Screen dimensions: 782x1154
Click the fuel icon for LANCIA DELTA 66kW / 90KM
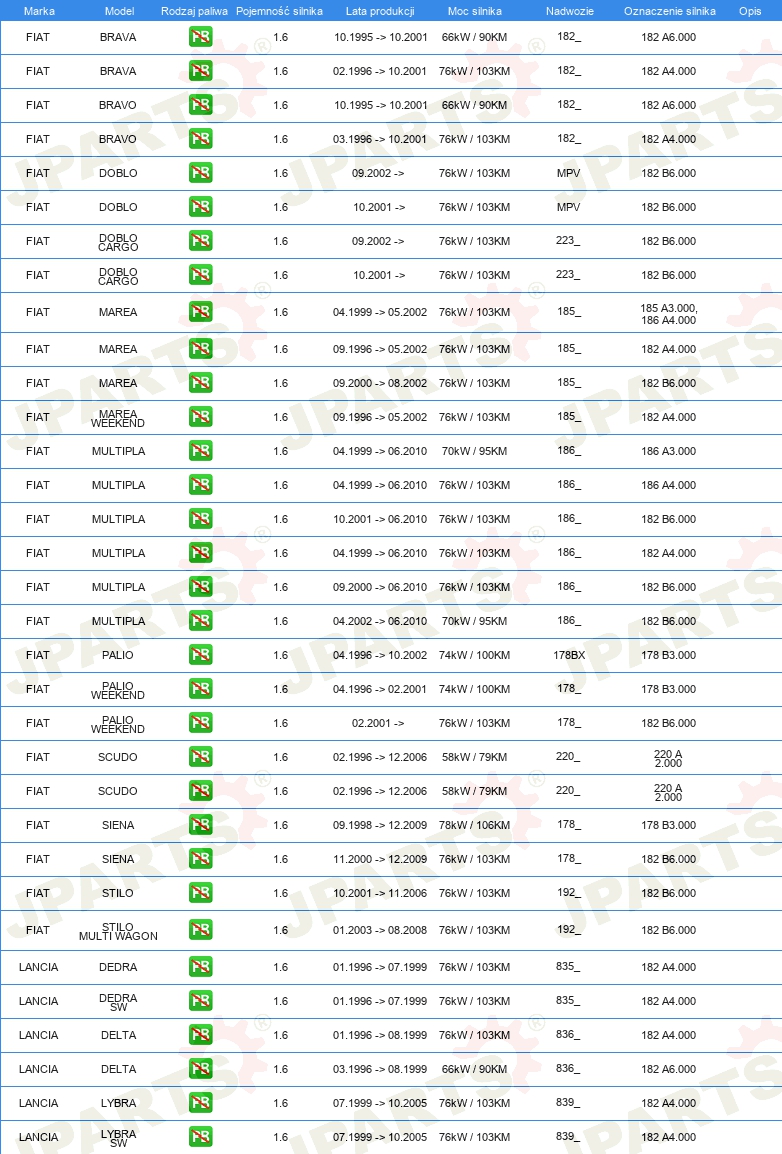coord(200,1069)
